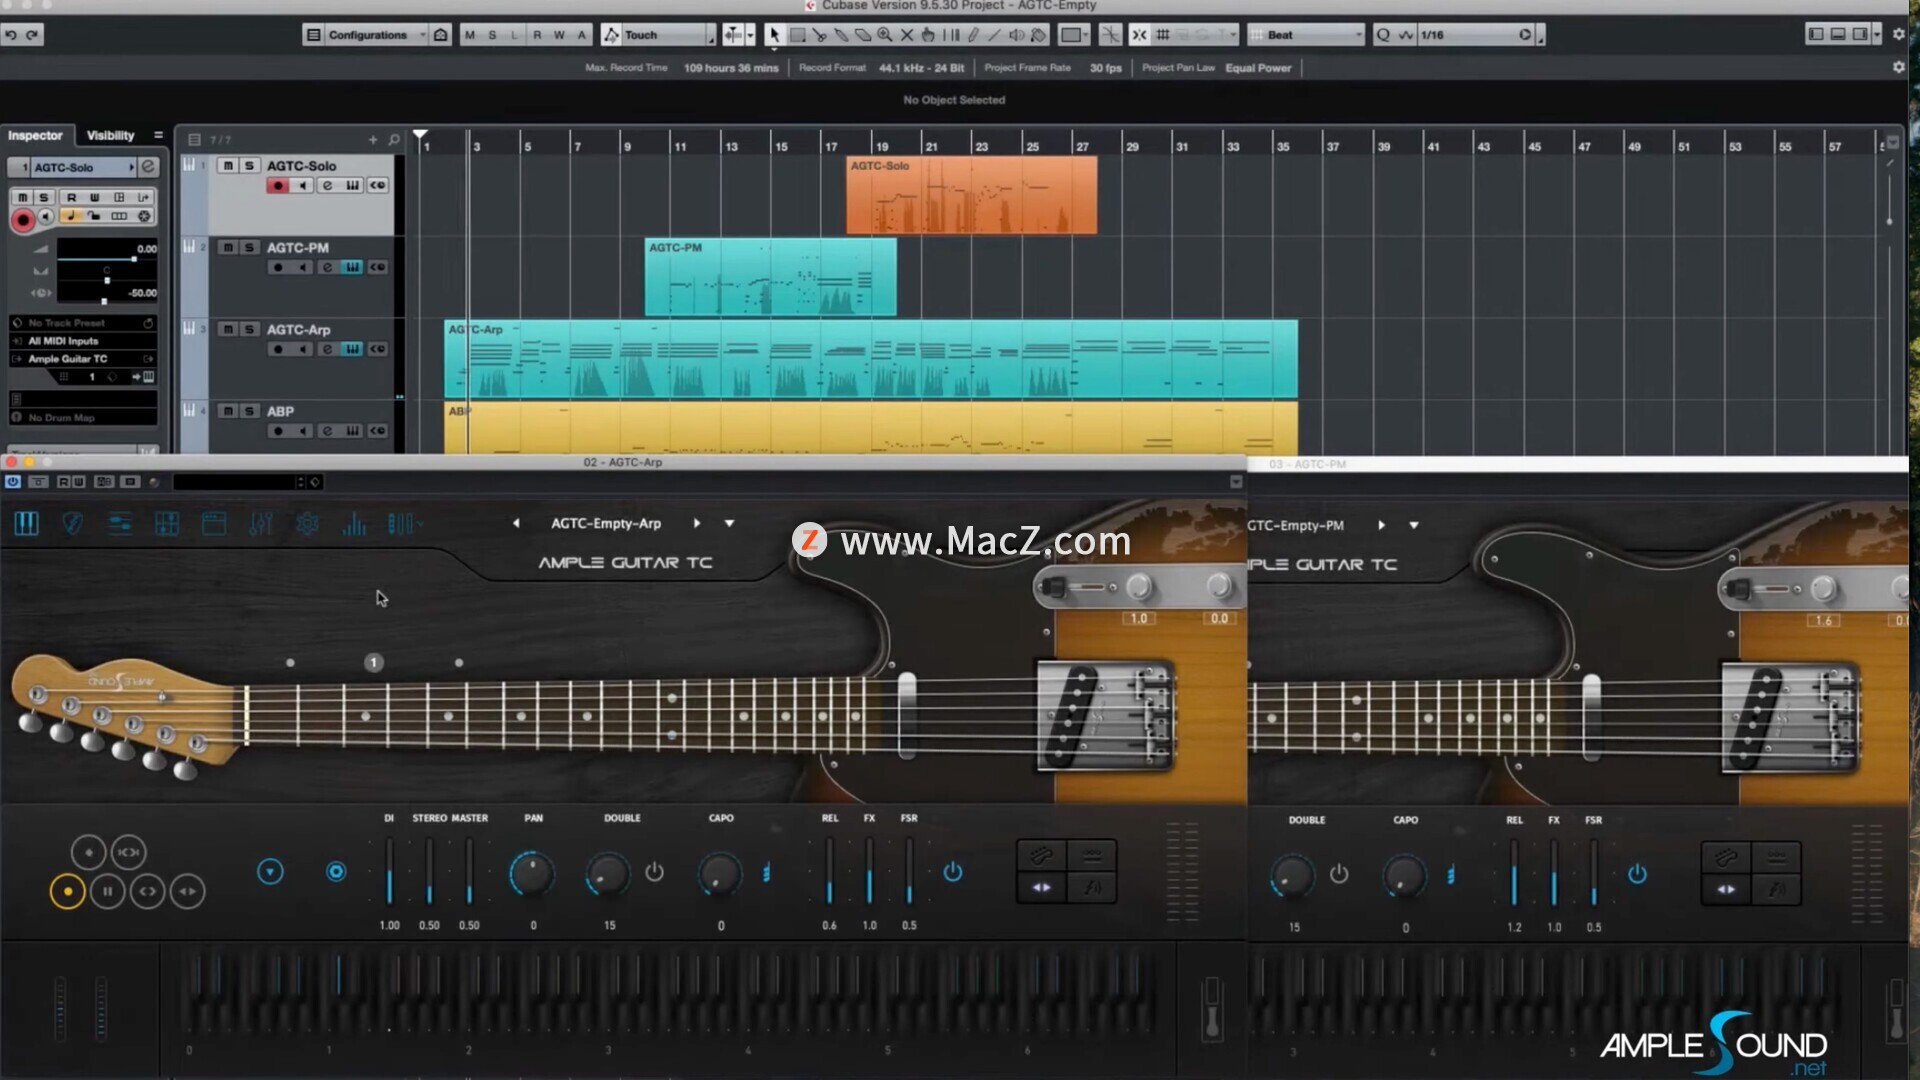Open Main panel in Ample Guitar Arp
The width and height of the screenshot is (1920, 1080).
click(26, 523)
